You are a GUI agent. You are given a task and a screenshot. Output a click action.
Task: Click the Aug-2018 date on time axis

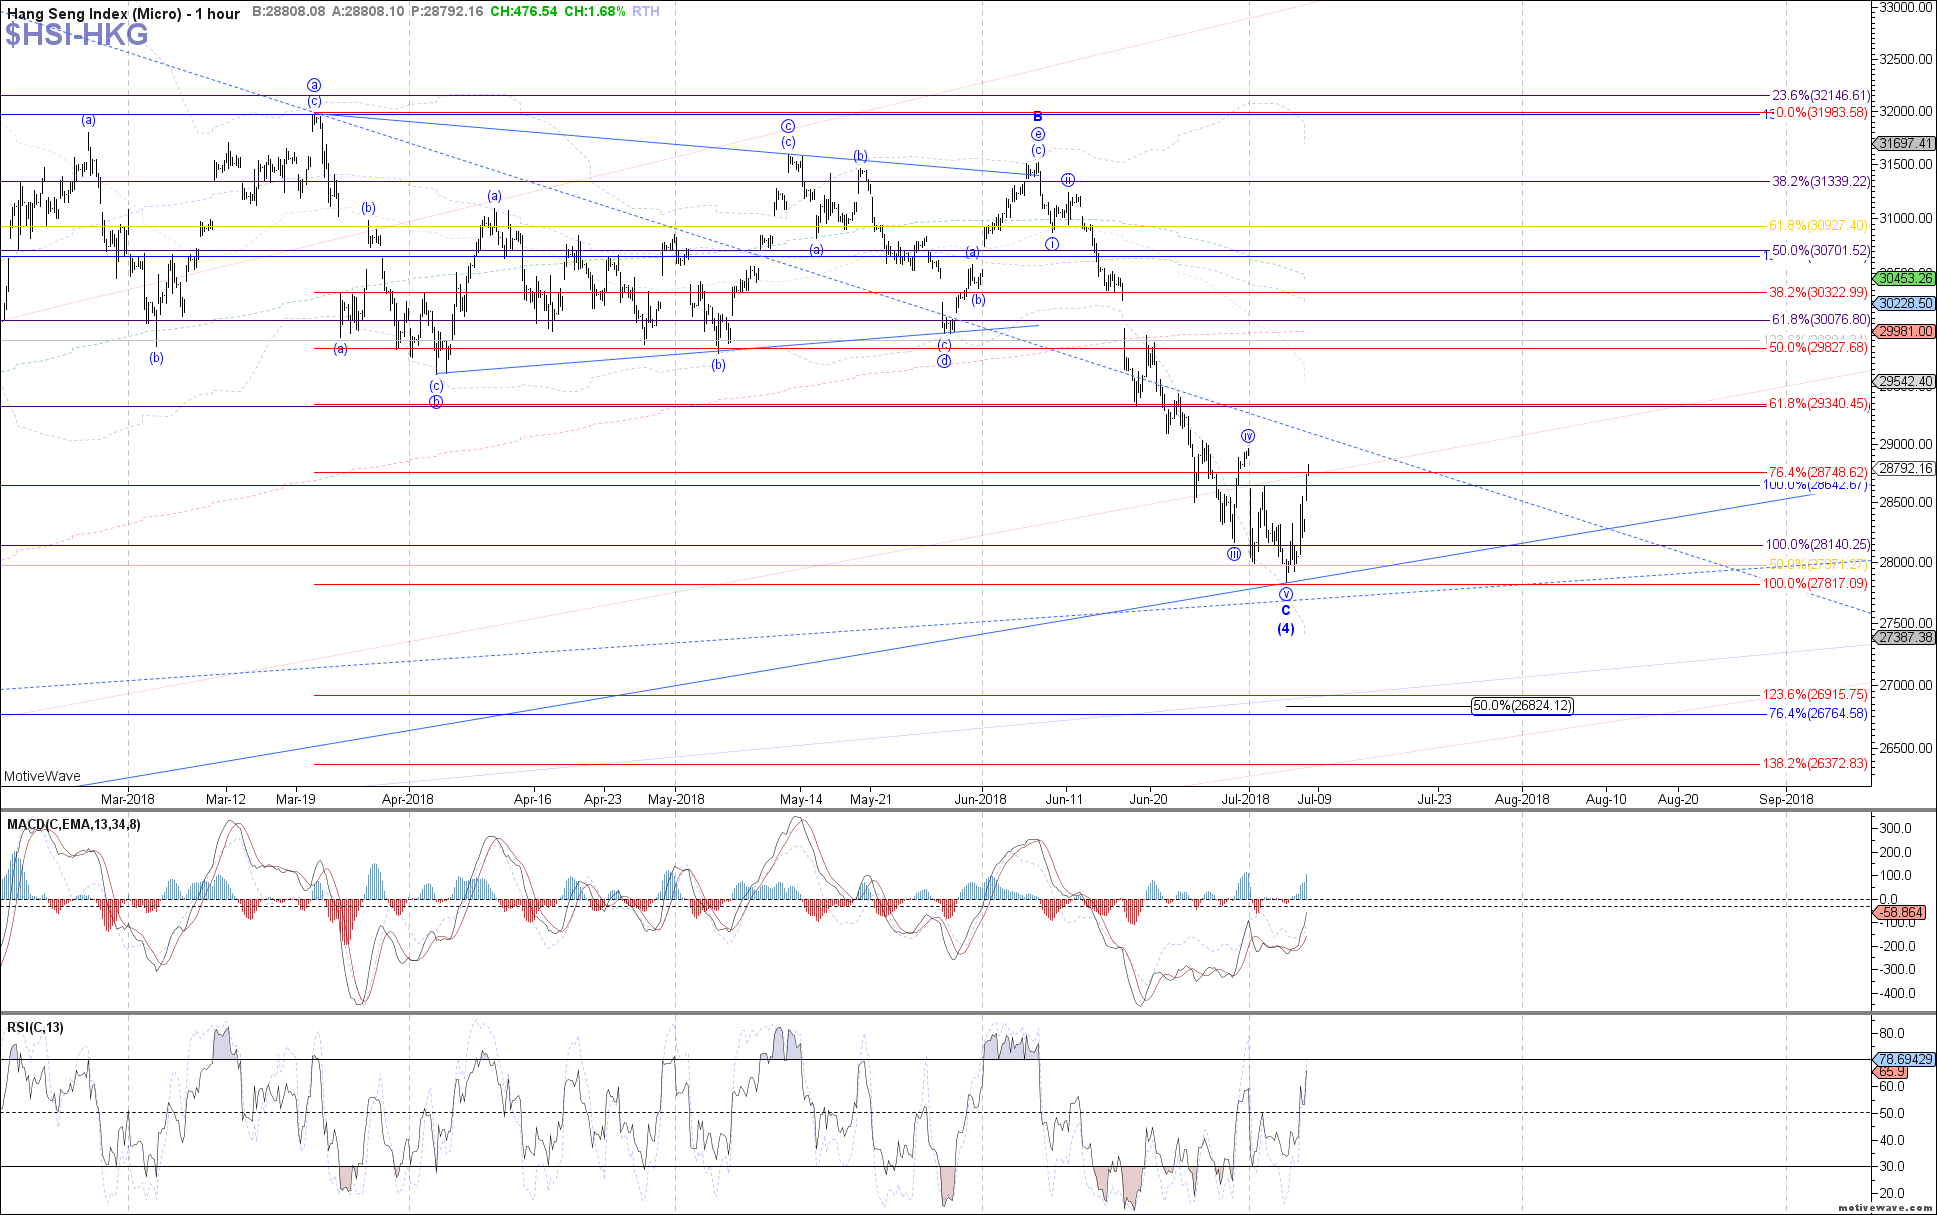[1522, 799]
